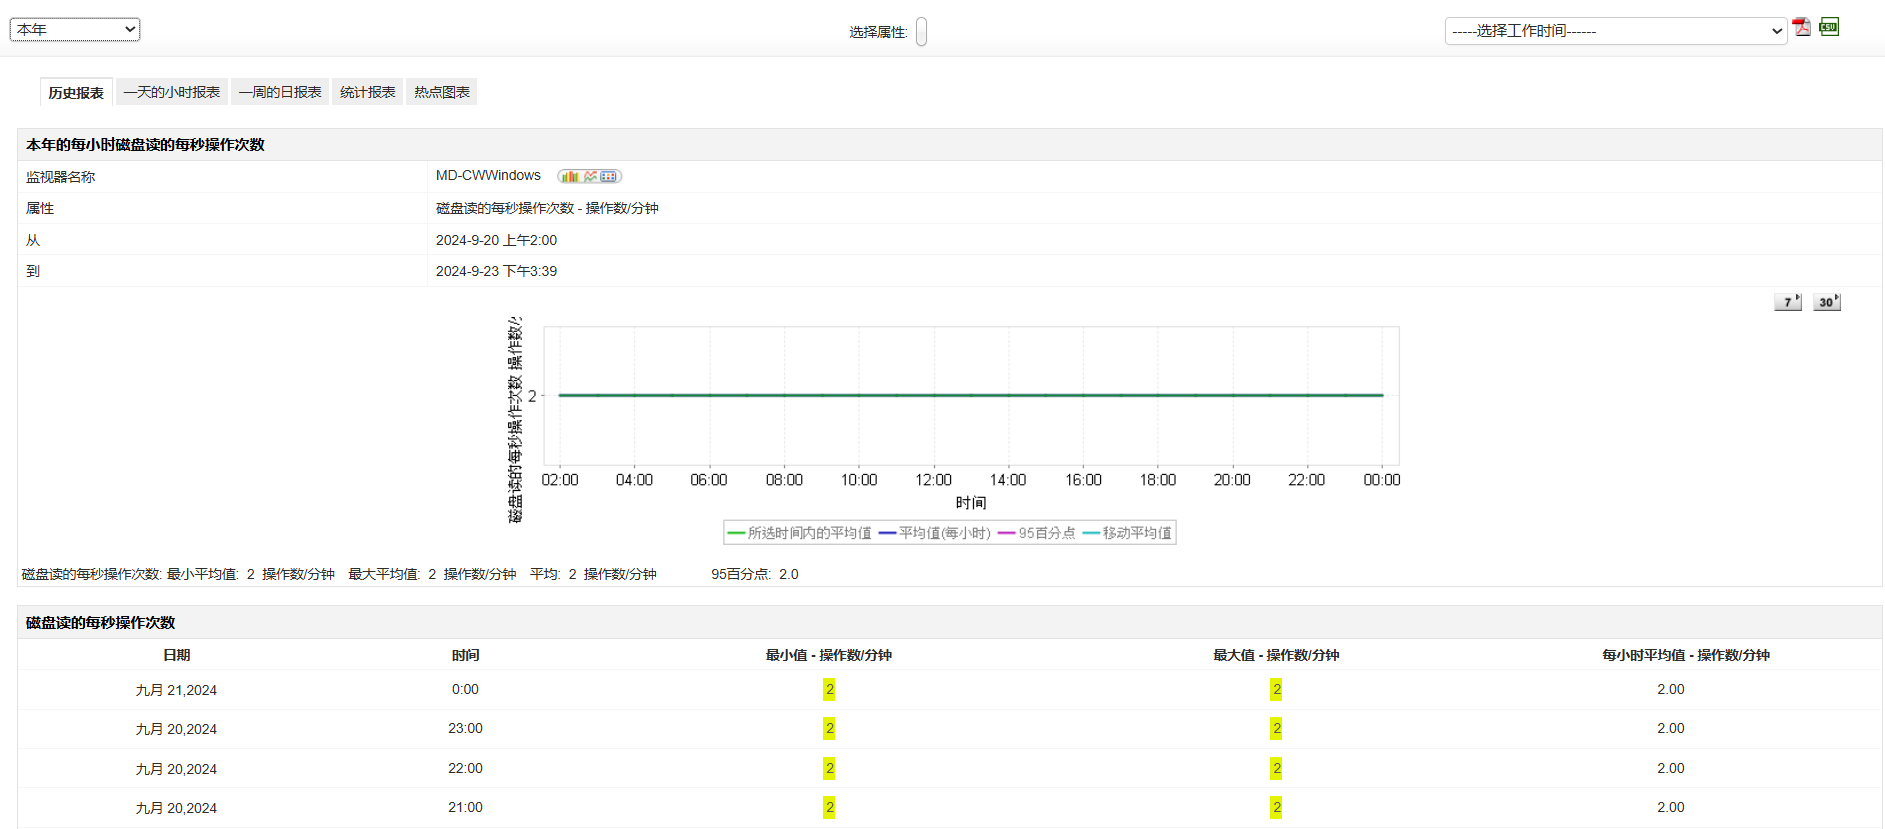Click the MD-CWWindows monitor name

[x=488, y=176]
